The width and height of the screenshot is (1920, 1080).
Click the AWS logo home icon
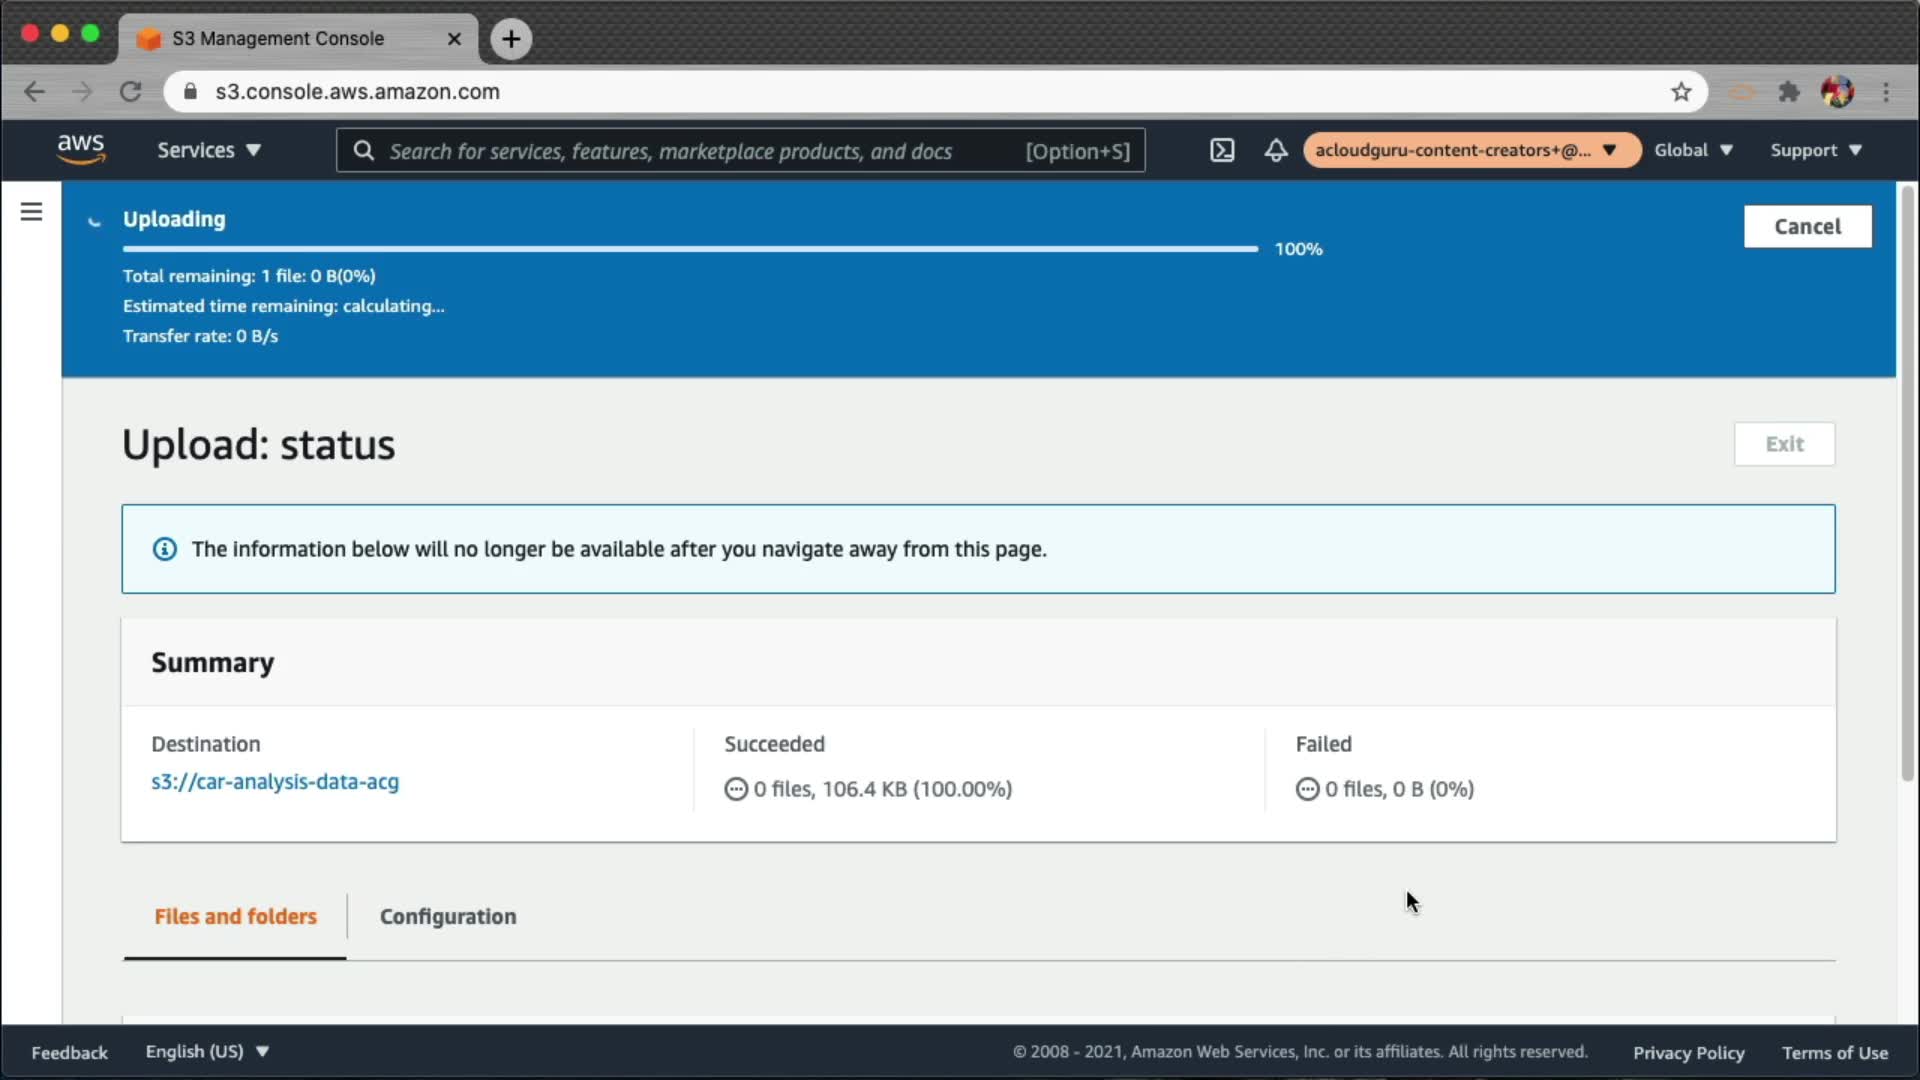[x=81, y=149]
